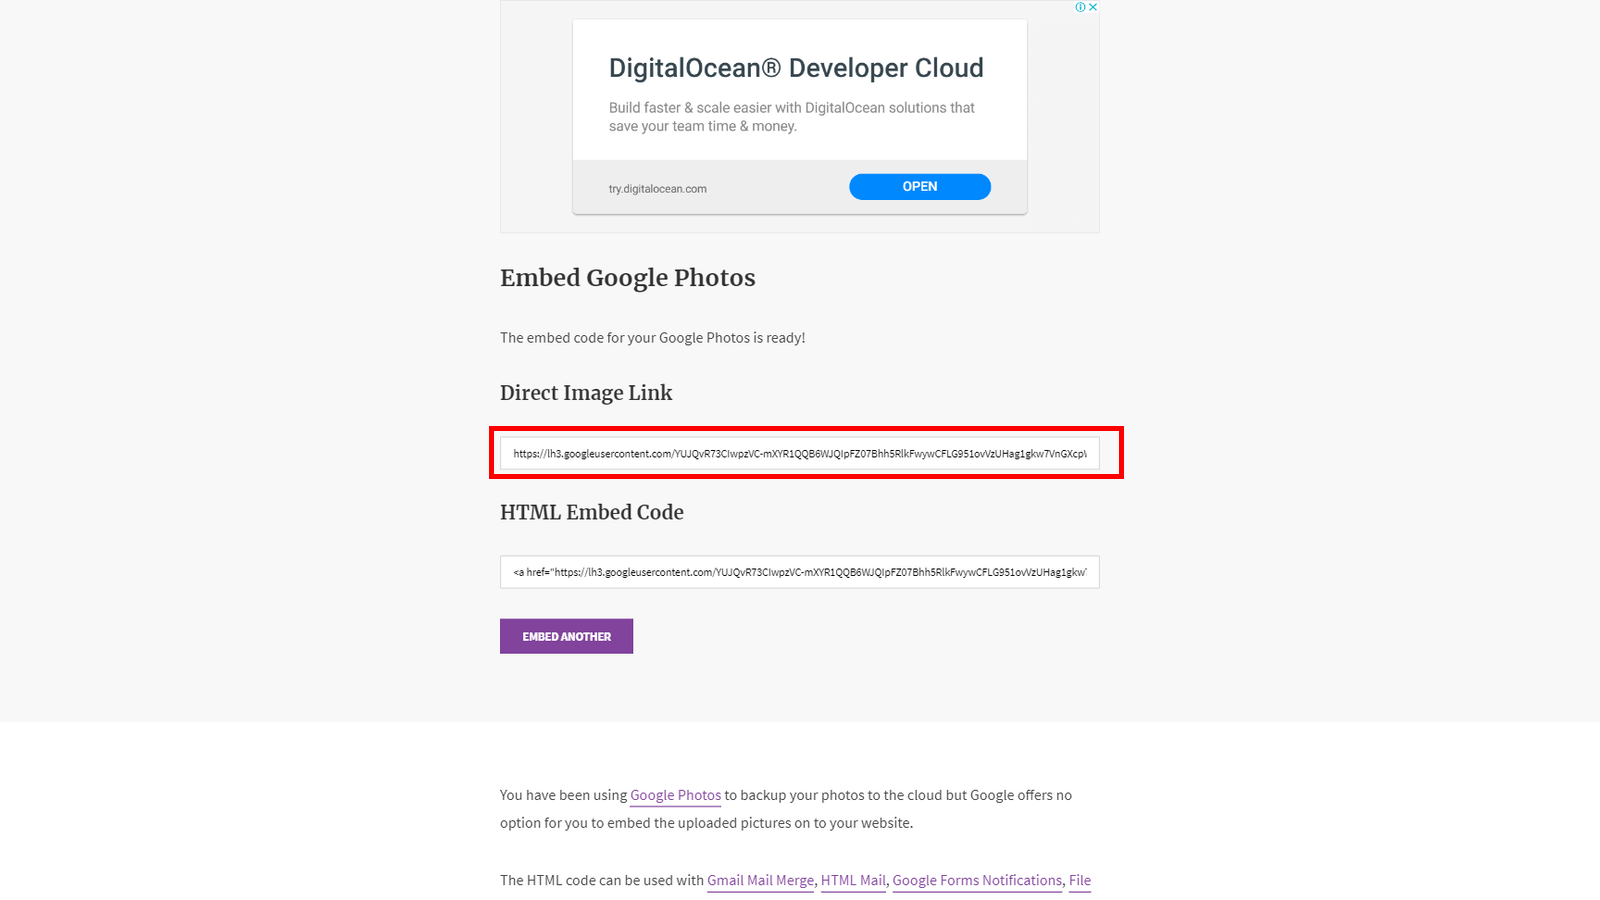The image size is (1600, 900).
Task: Click the OPEN button on the DigitalOcean ad
Action: point(918,186)
